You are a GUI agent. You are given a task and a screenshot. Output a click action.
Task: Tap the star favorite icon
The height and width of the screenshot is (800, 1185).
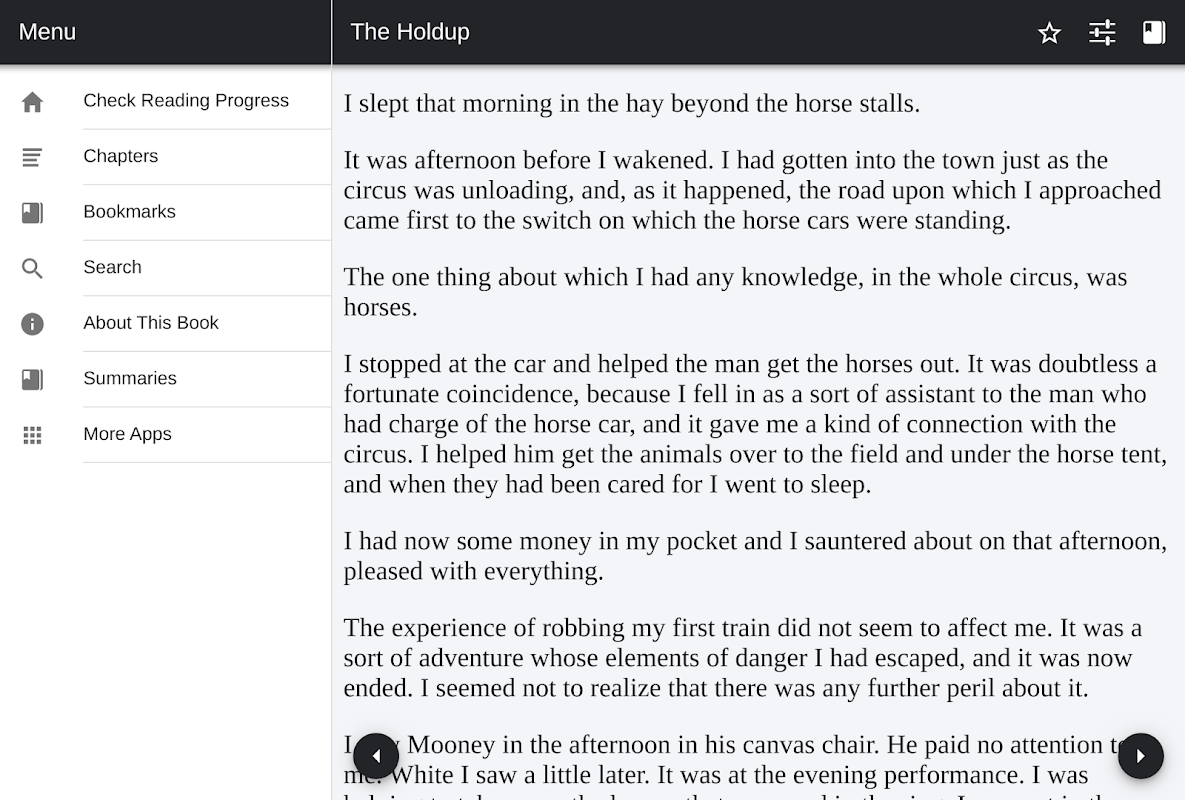tap(1049, 33)
